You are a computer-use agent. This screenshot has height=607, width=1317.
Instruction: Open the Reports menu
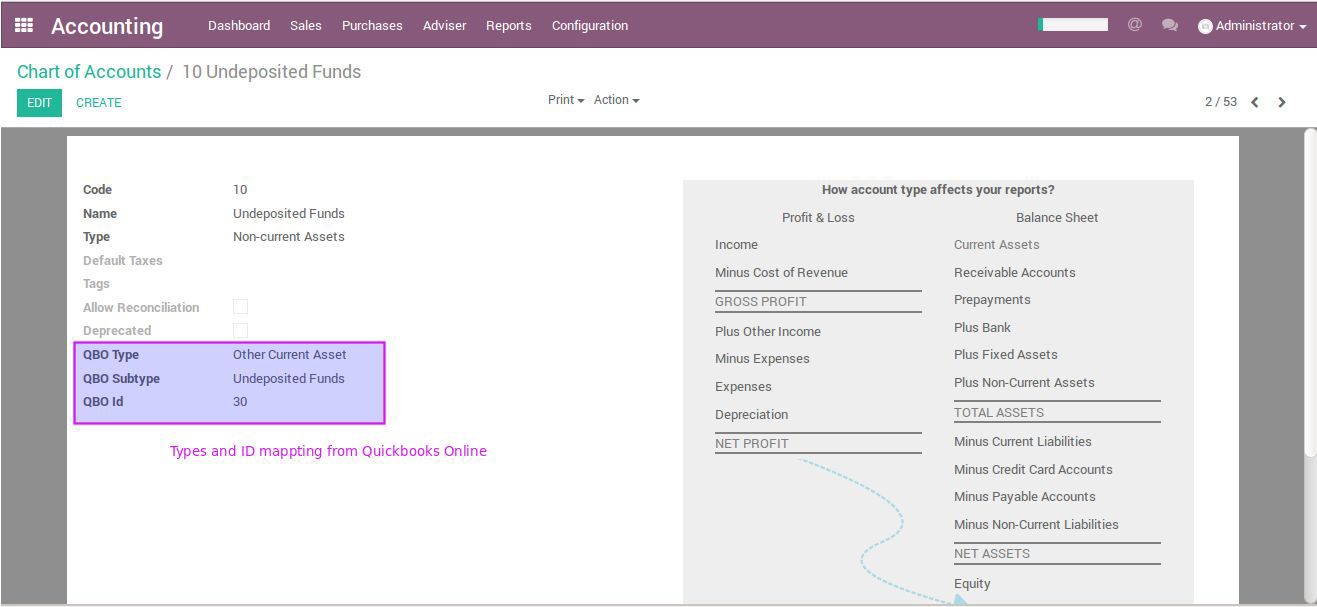click(509, 25)
